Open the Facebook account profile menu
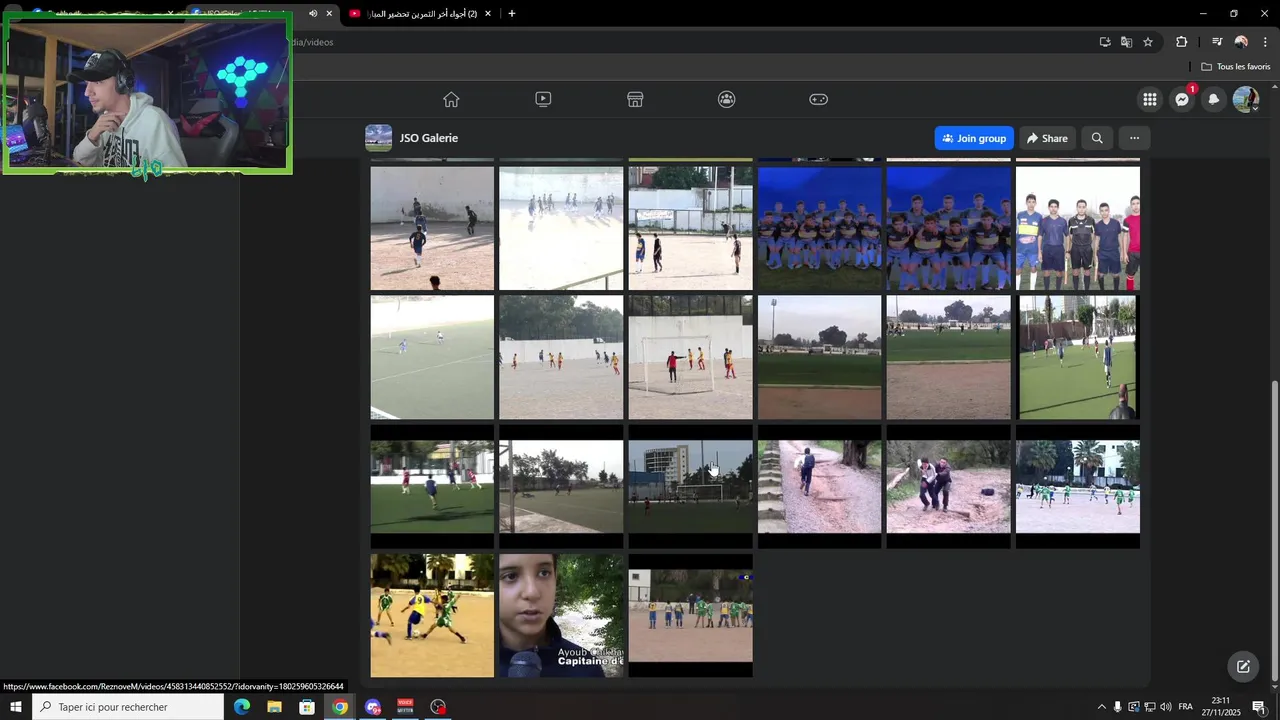1280x720 pixels. (x=1246, y=99)
